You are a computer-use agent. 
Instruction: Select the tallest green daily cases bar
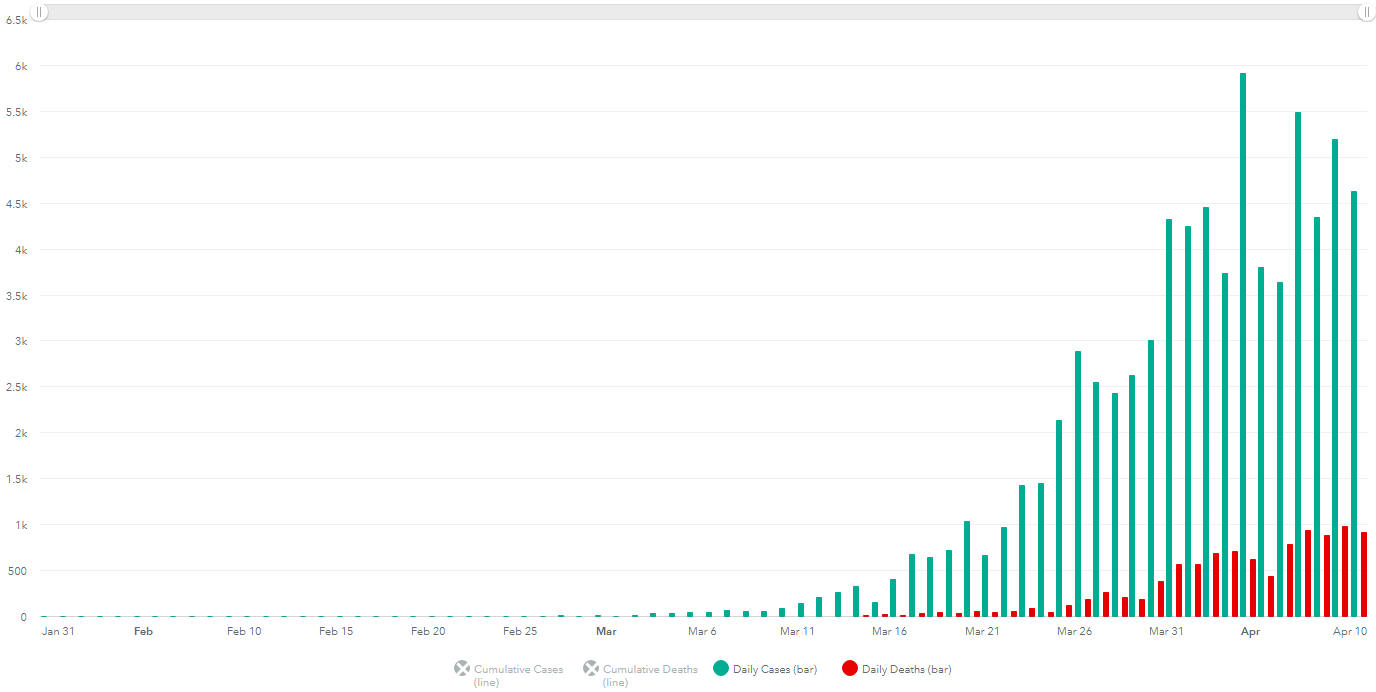pos(1243,340)
